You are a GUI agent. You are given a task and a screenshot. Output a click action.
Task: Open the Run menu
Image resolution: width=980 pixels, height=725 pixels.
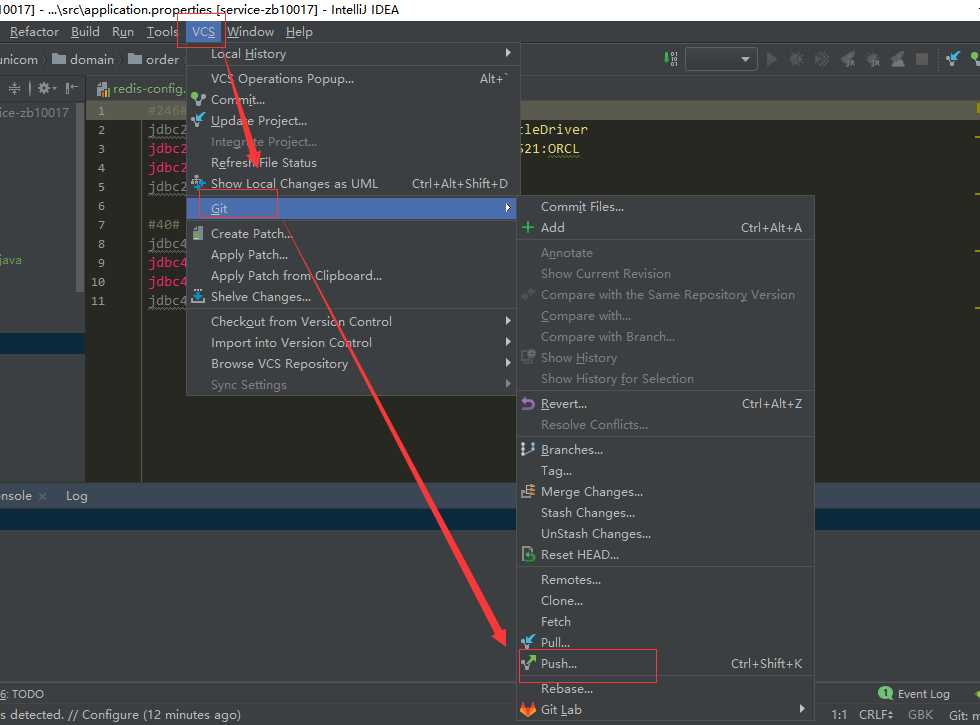click(122, 32)
